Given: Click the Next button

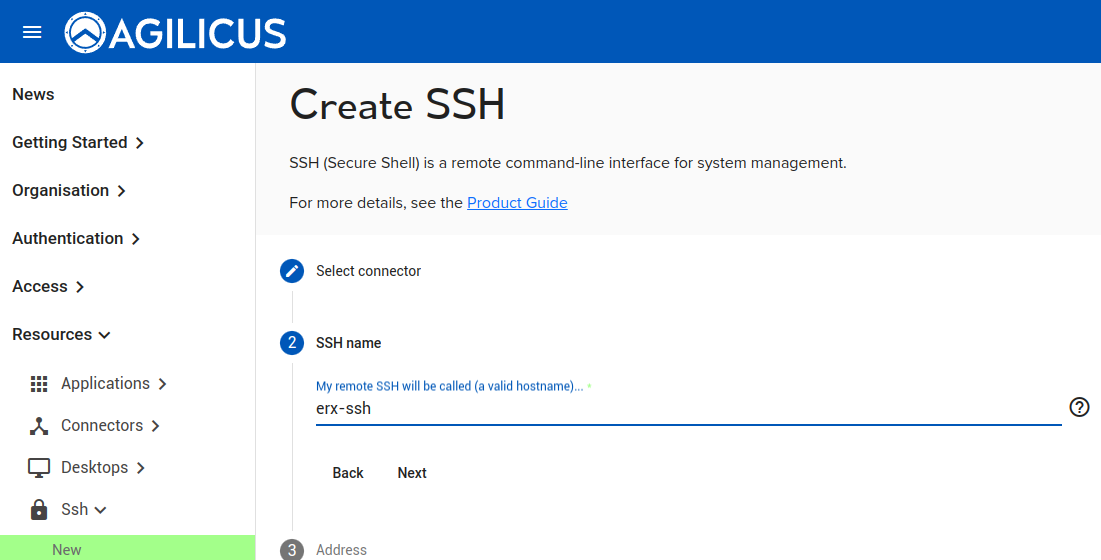Looking at the screenshot, I should 412,473.
